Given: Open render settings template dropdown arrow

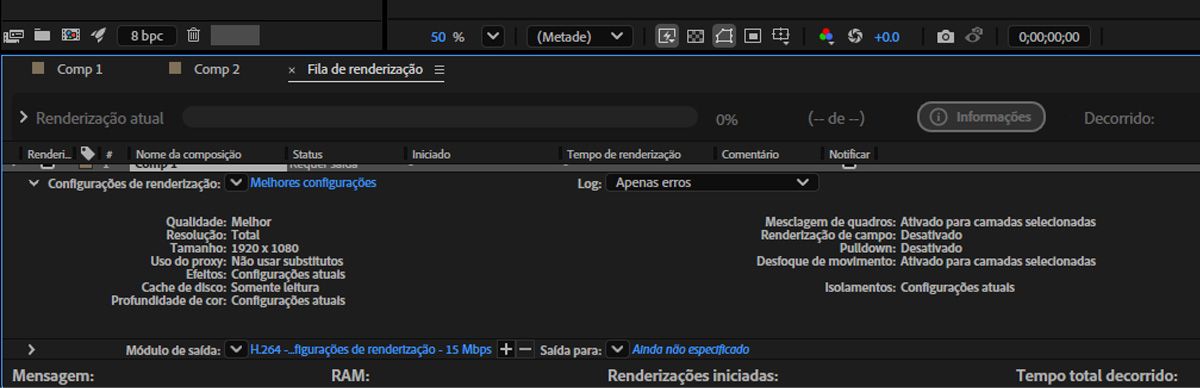Looking at the screenshot, I should [x=236, y=183].
